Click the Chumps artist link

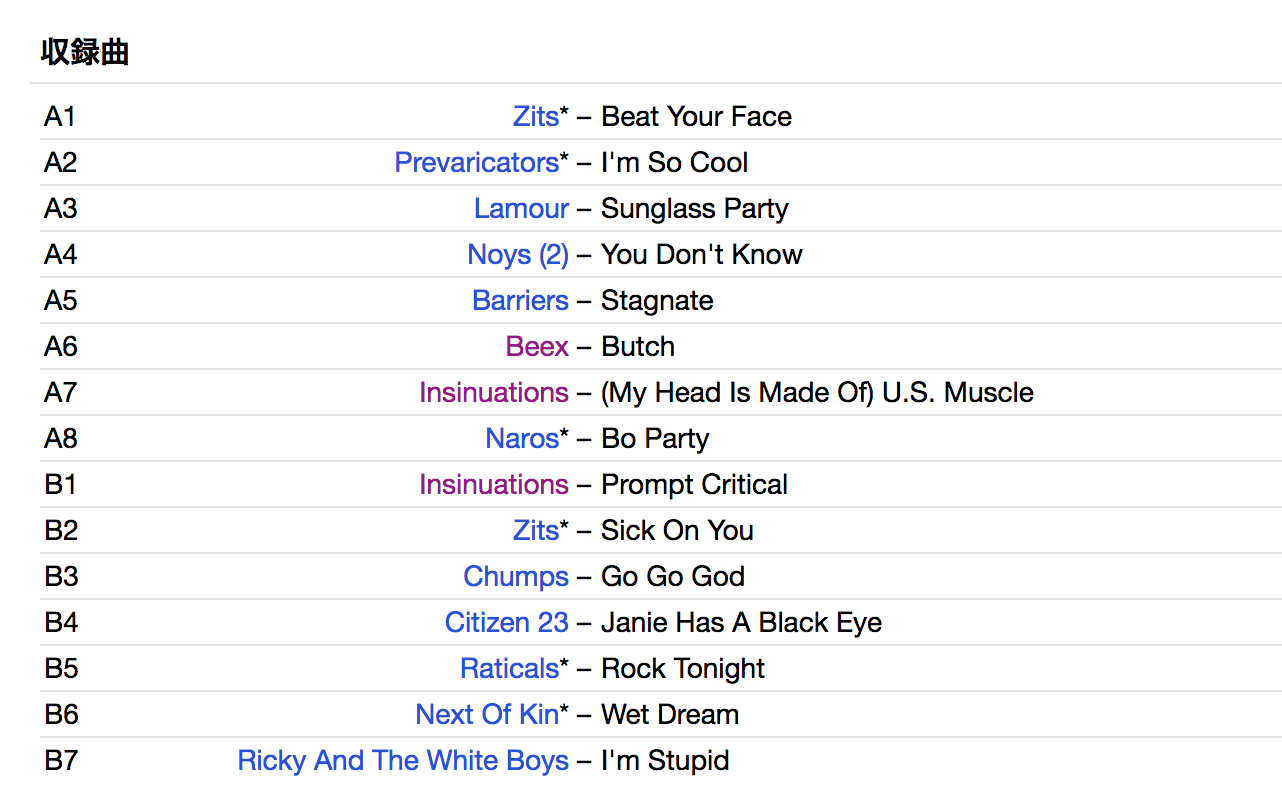[x=516, y=577]
